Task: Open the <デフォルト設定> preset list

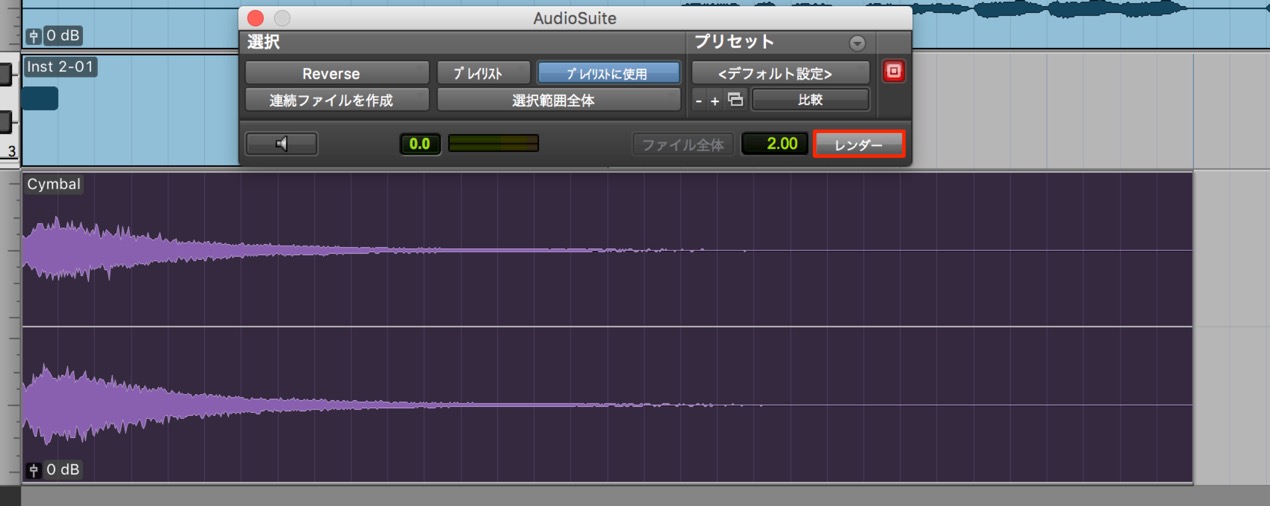Action: (780, 73)
